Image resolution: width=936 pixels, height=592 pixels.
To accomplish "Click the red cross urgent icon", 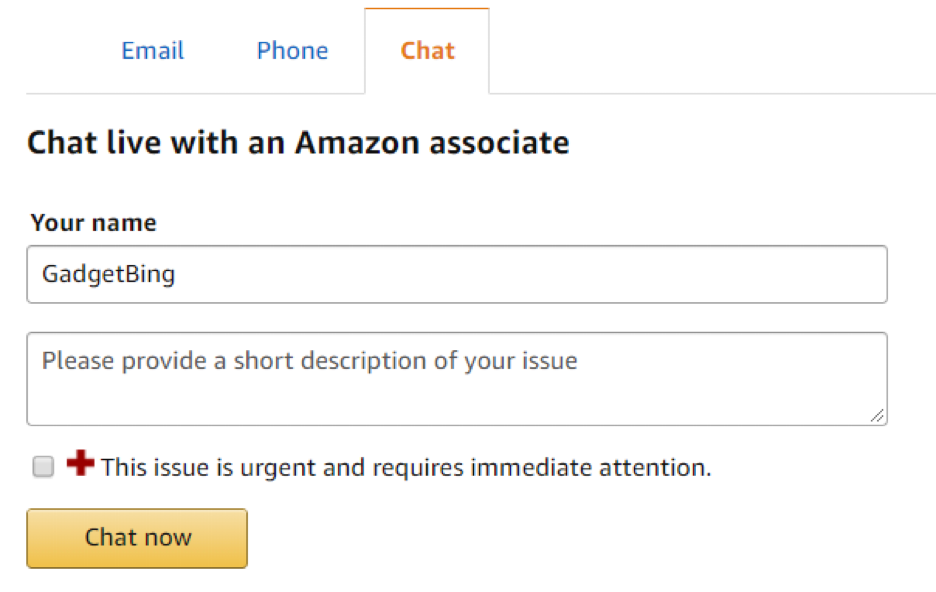I will 80,464.
